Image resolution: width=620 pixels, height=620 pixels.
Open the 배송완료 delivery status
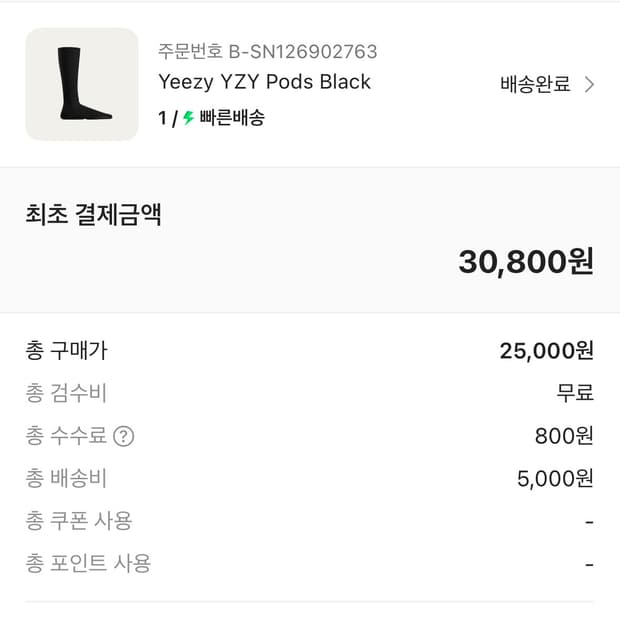pyautogui.click(x=535, y=85)
